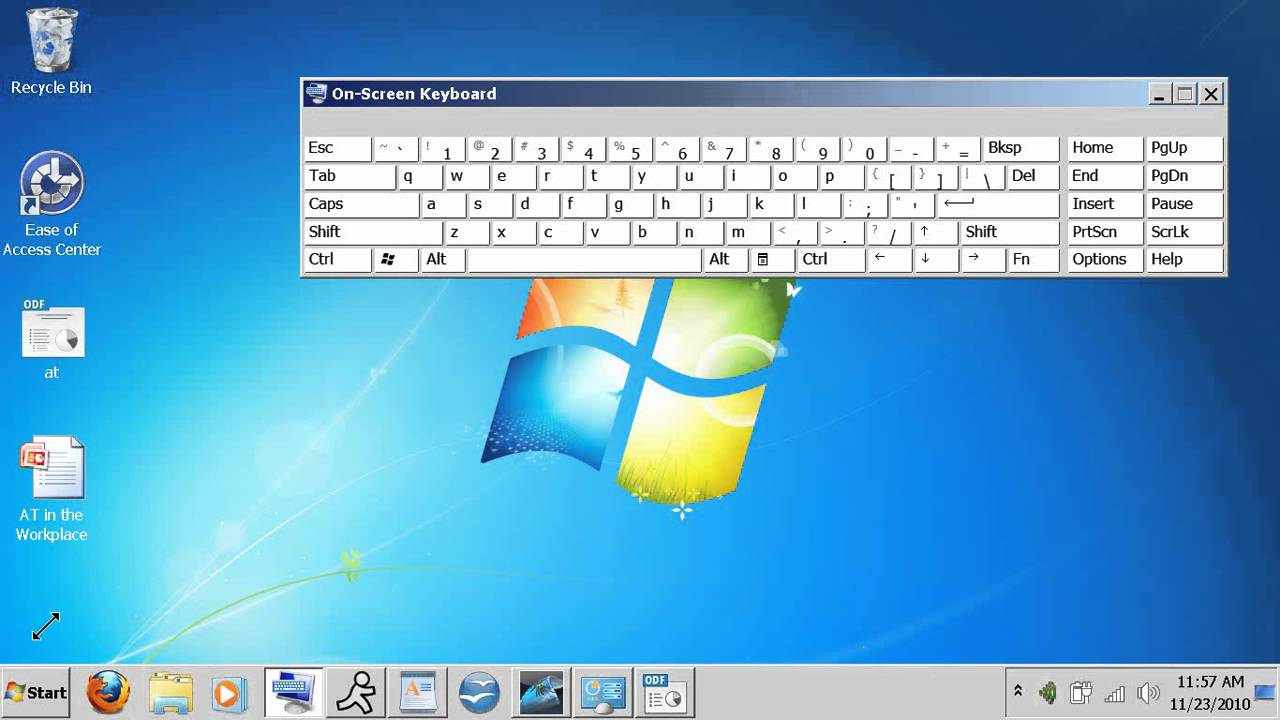Screen dimensions: 1280x720
Task: Click the q key
Action: (x=420, y=176)
